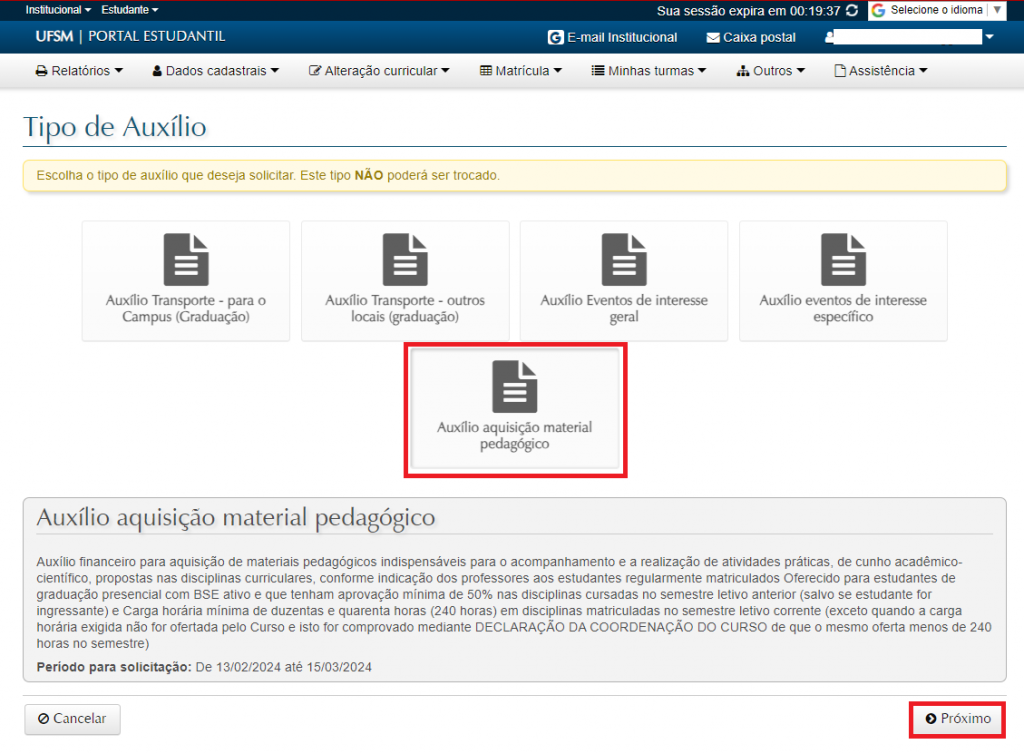Open the Assistência menu

[881, 71]
